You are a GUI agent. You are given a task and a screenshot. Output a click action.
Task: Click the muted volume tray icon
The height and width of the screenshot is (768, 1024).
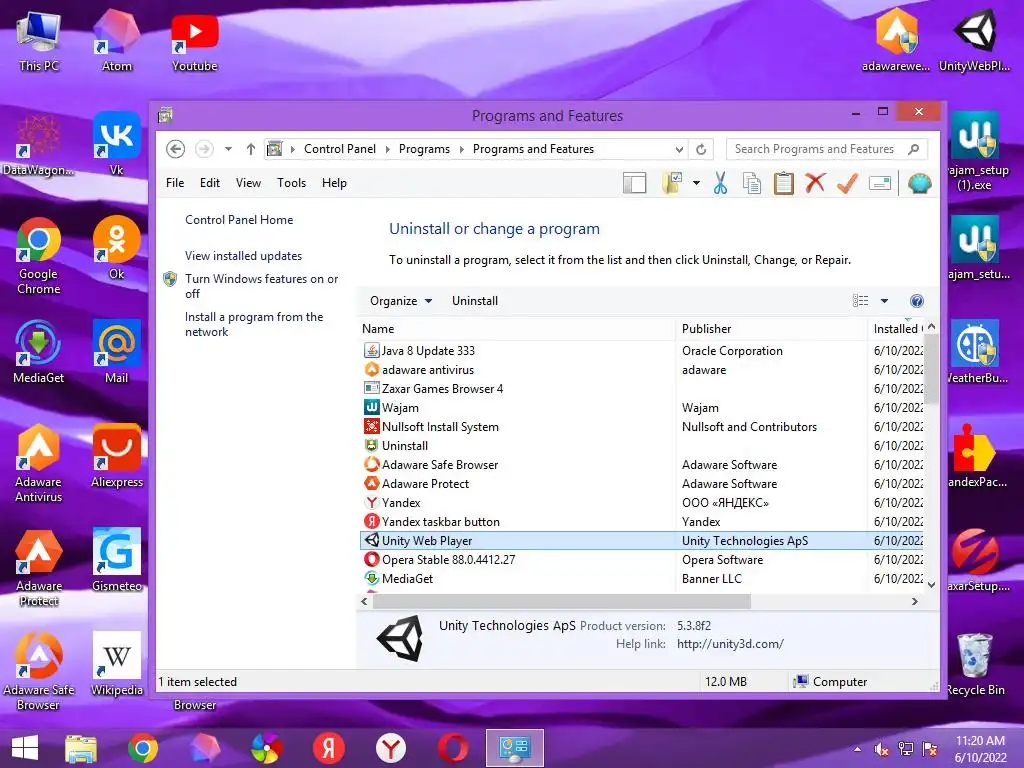882,749
